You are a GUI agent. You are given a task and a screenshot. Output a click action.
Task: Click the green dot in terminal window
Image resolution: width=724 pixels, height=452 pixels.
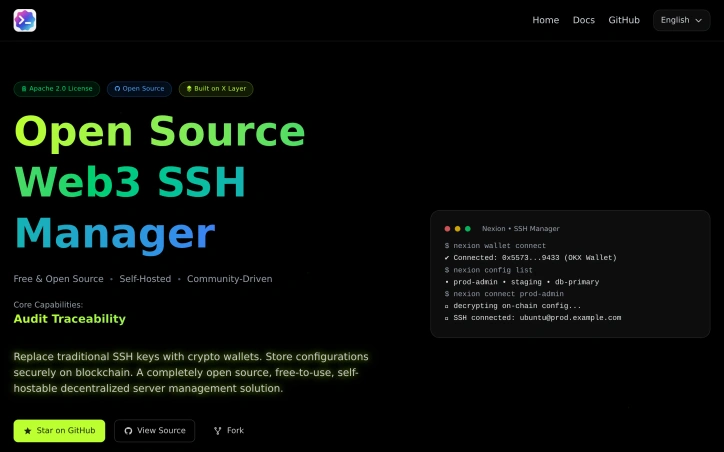click(x=468, y=229)
